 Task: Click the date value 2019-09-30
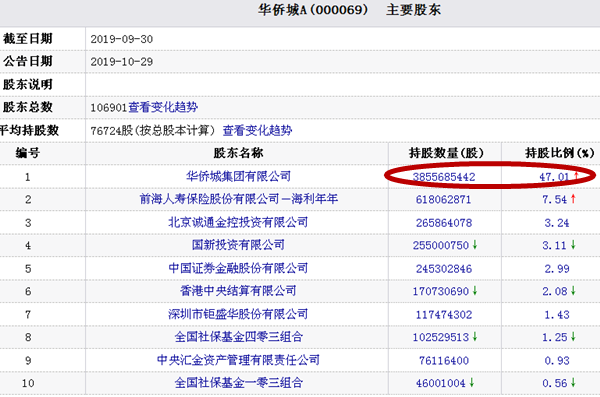tap(122, 39)
